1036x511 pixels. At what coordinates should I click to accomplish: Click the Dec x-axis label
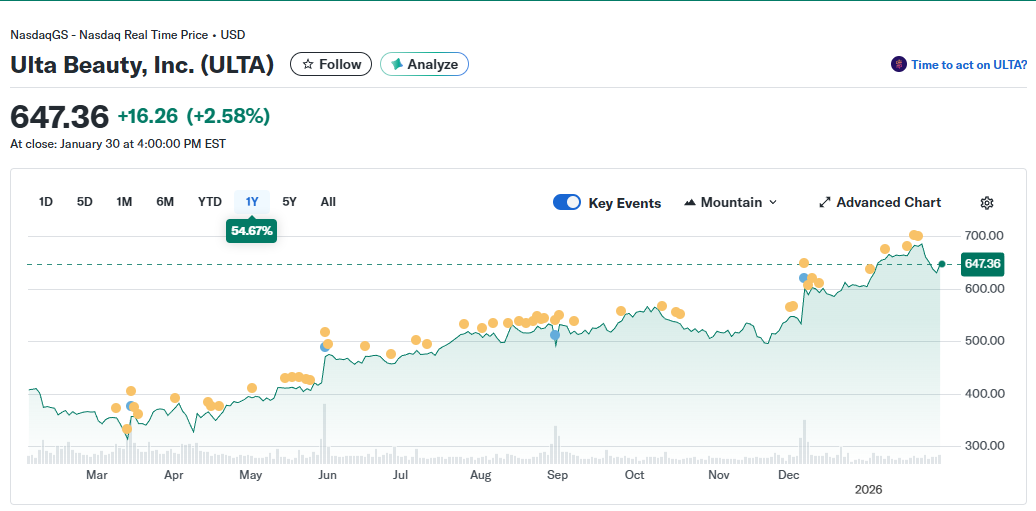(788, 475)
